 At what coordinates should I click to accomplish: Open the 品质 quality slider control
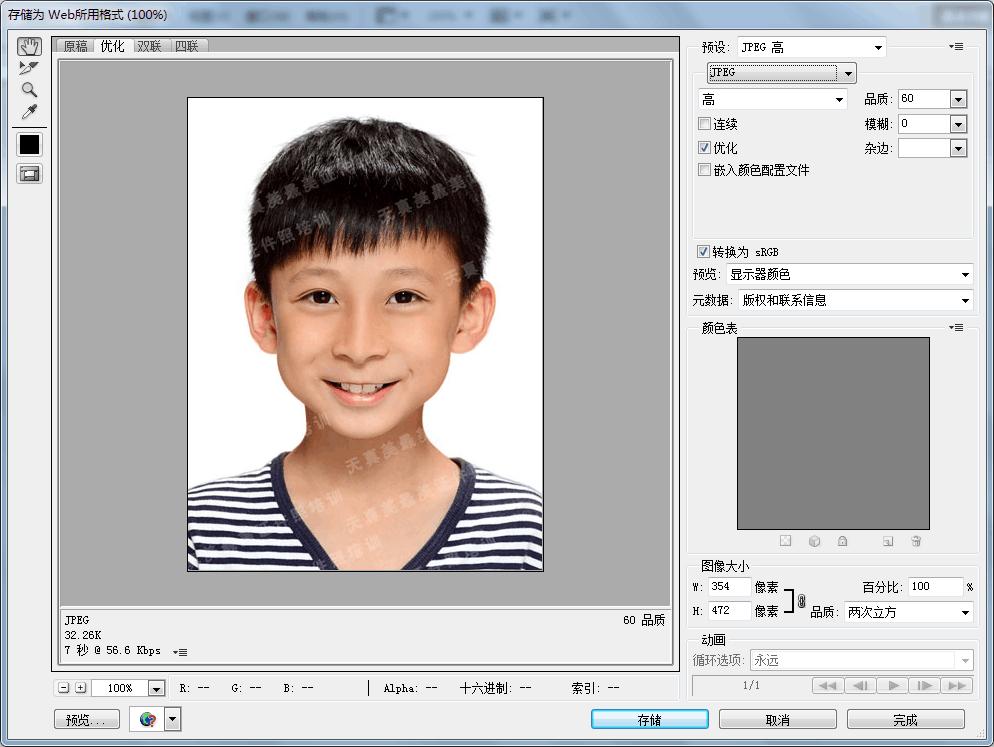coord(958,98)
